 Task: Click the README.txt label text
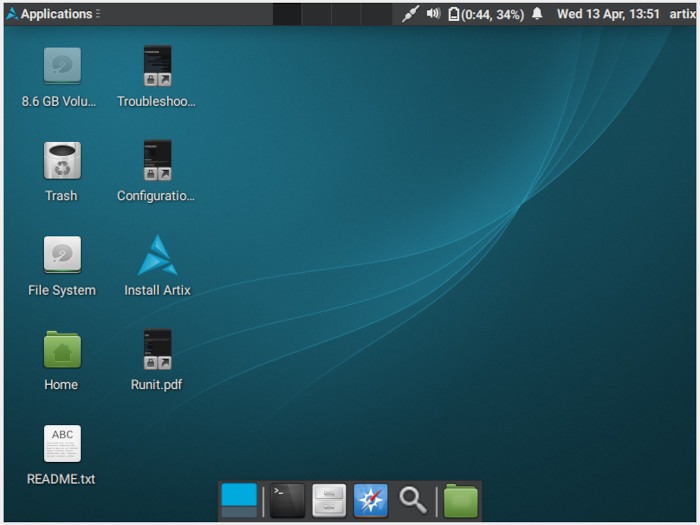(61, 479)
